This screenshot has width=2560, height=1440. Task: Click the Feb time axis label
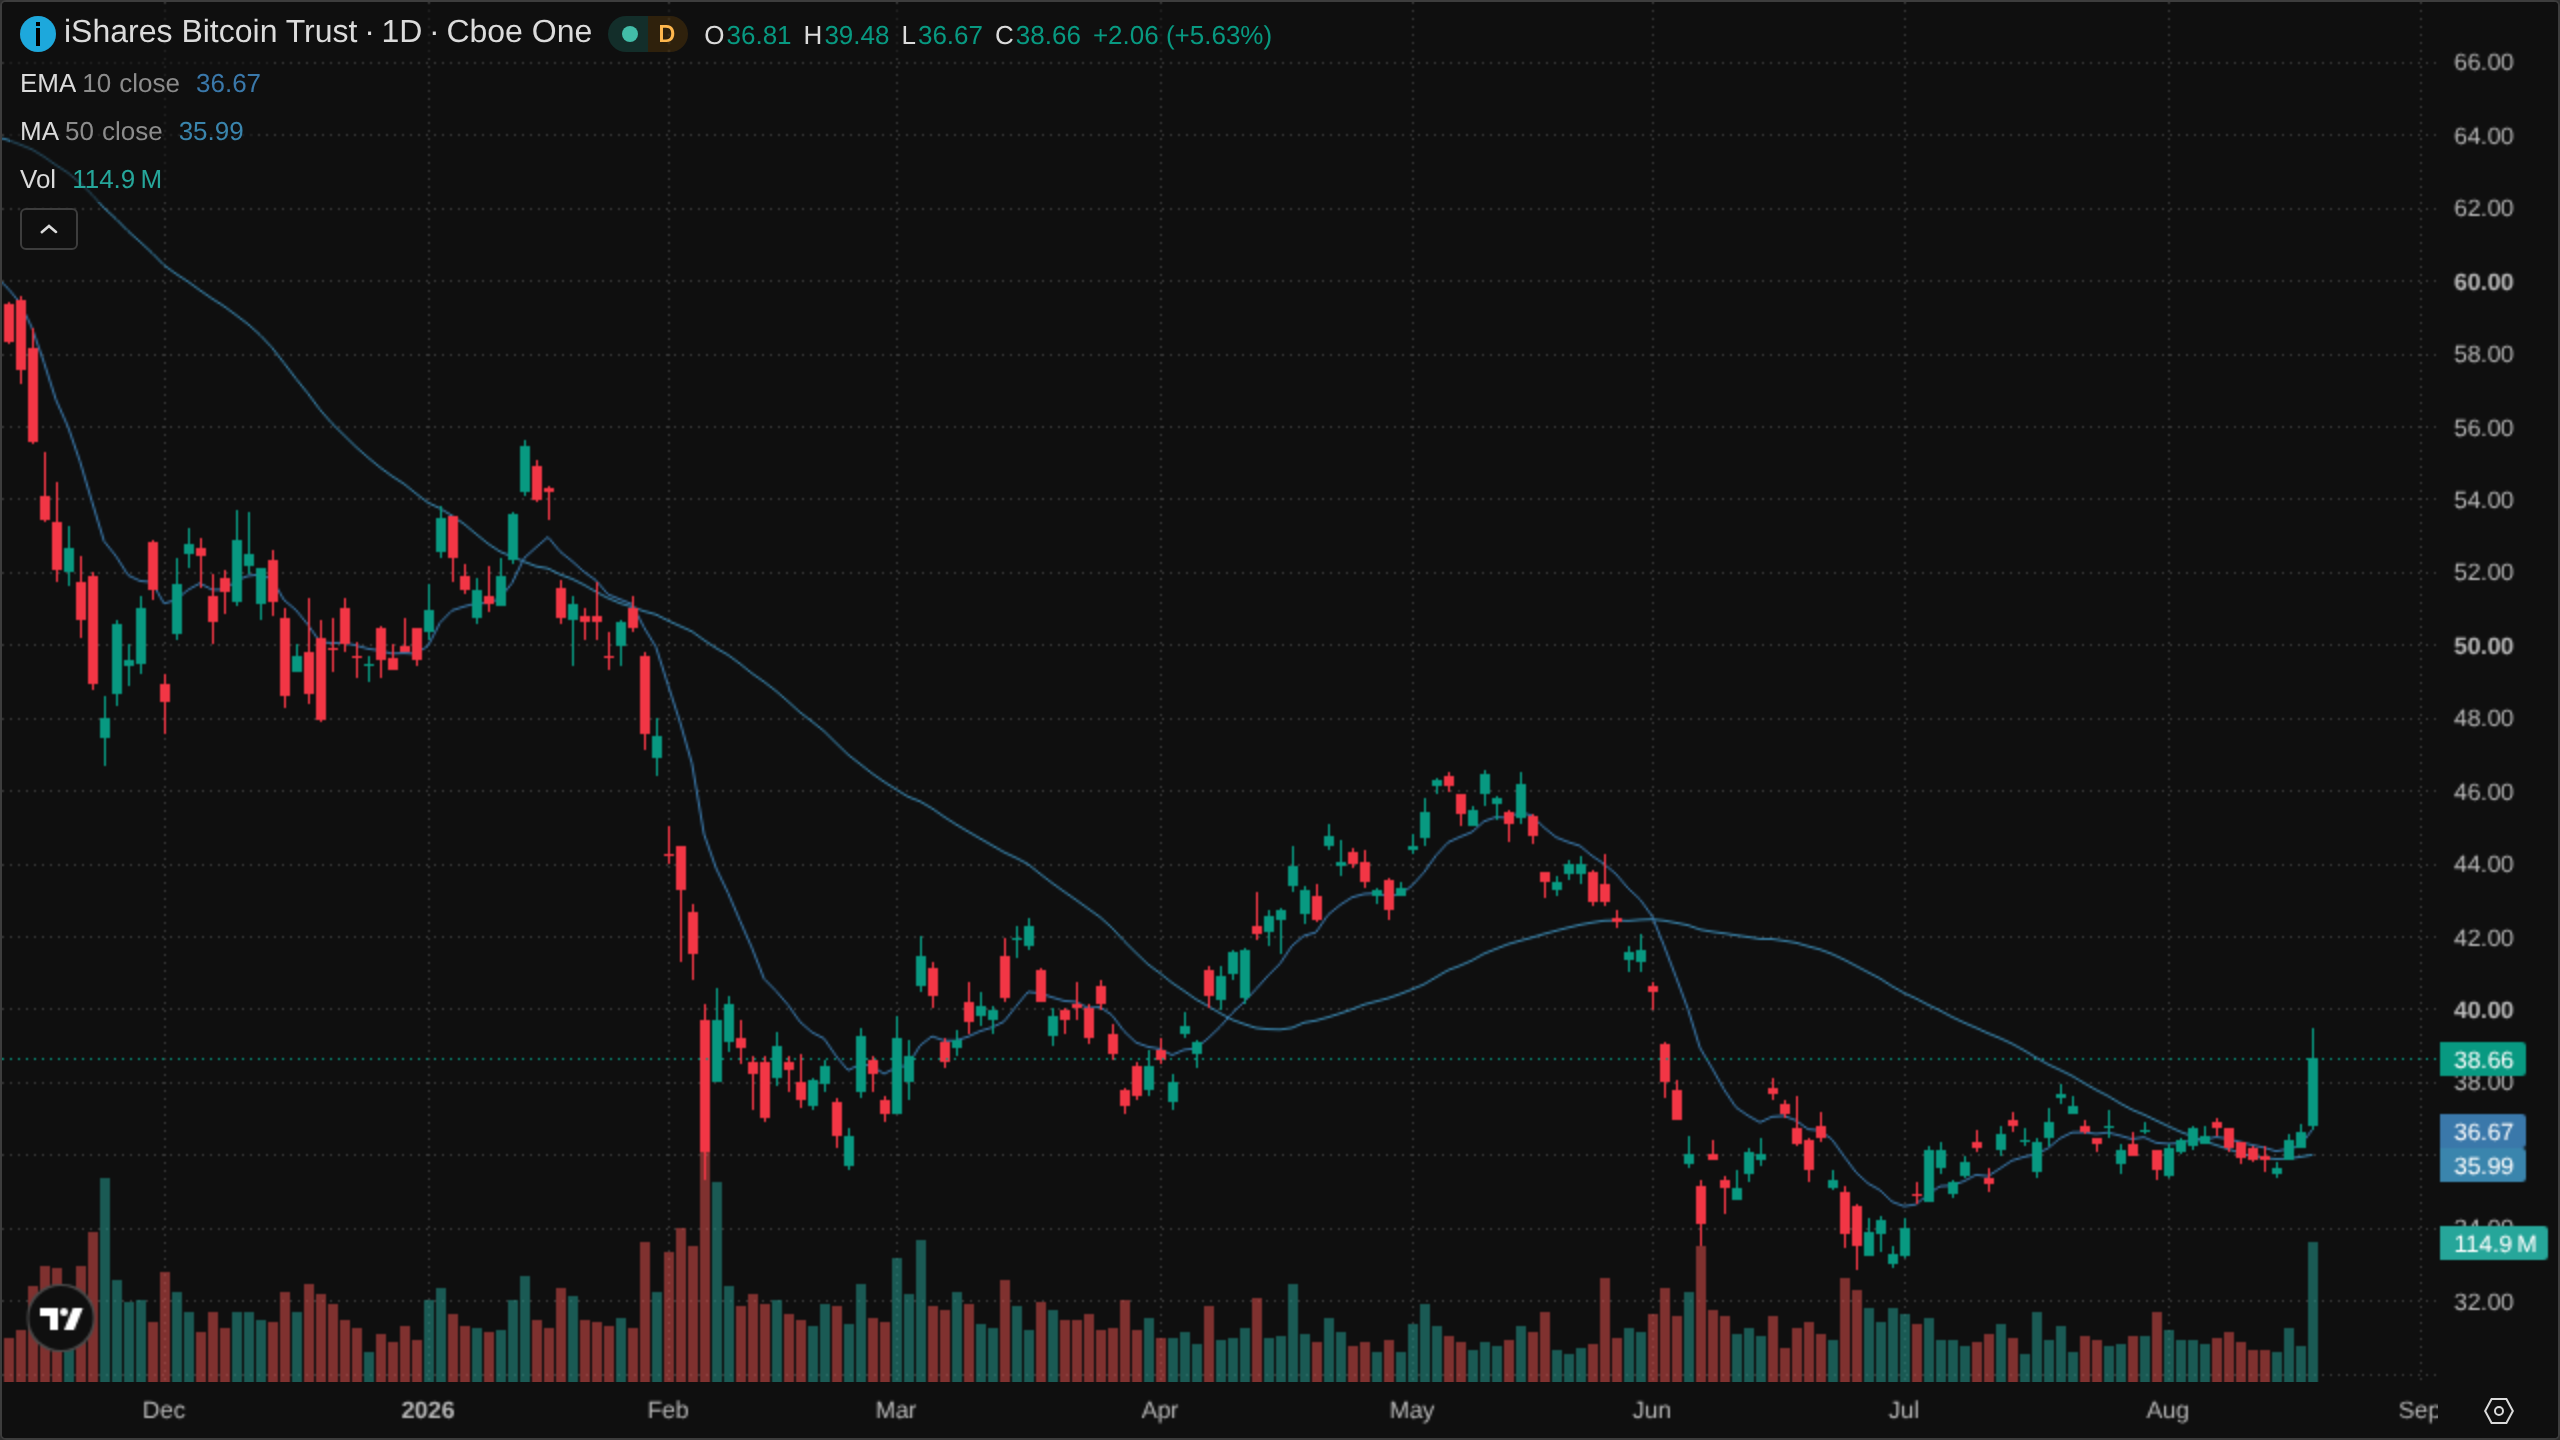[x=668, y=1410]
